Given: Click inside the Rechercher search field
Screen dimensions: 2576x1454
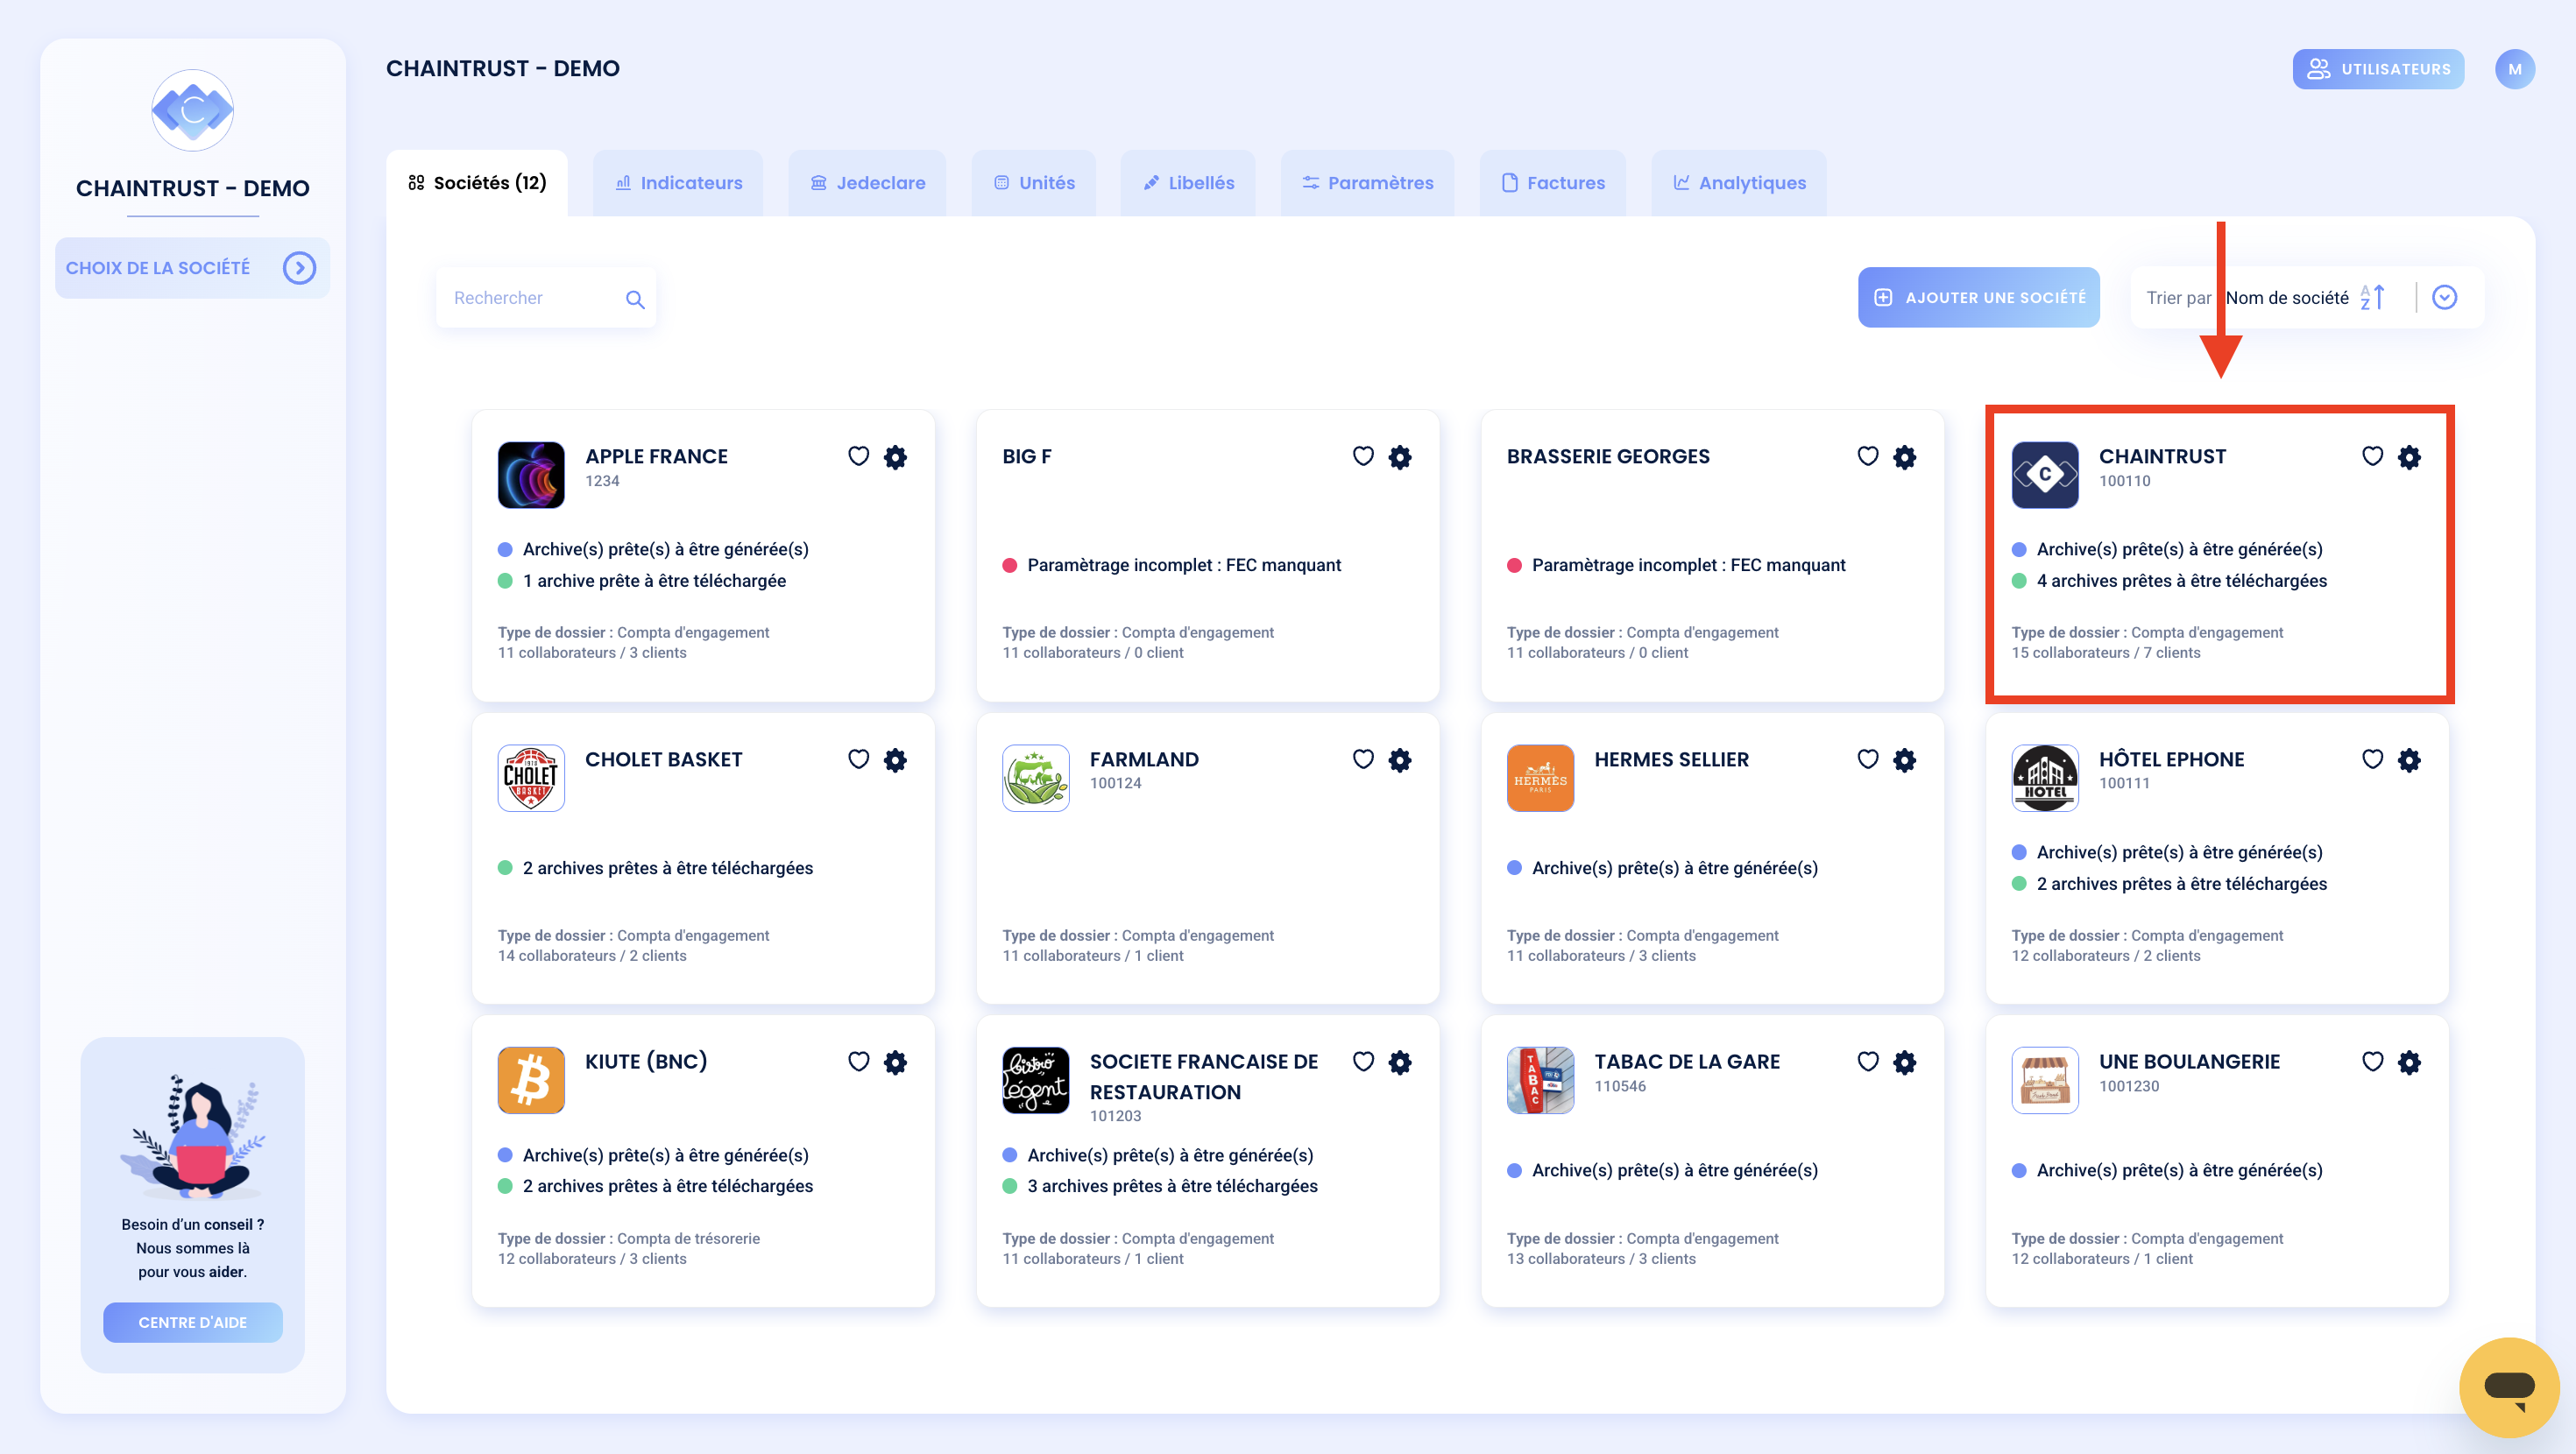Looking at the screenshot, I should point(546,298).
